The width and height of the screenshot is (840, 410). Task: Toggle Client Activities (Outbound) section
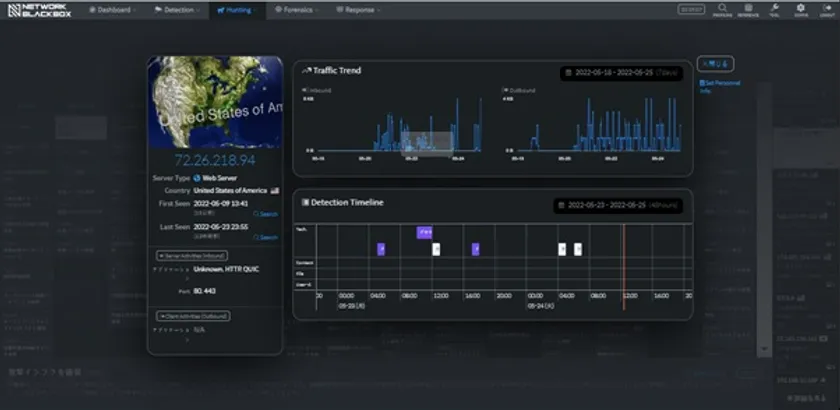(193, 316)
